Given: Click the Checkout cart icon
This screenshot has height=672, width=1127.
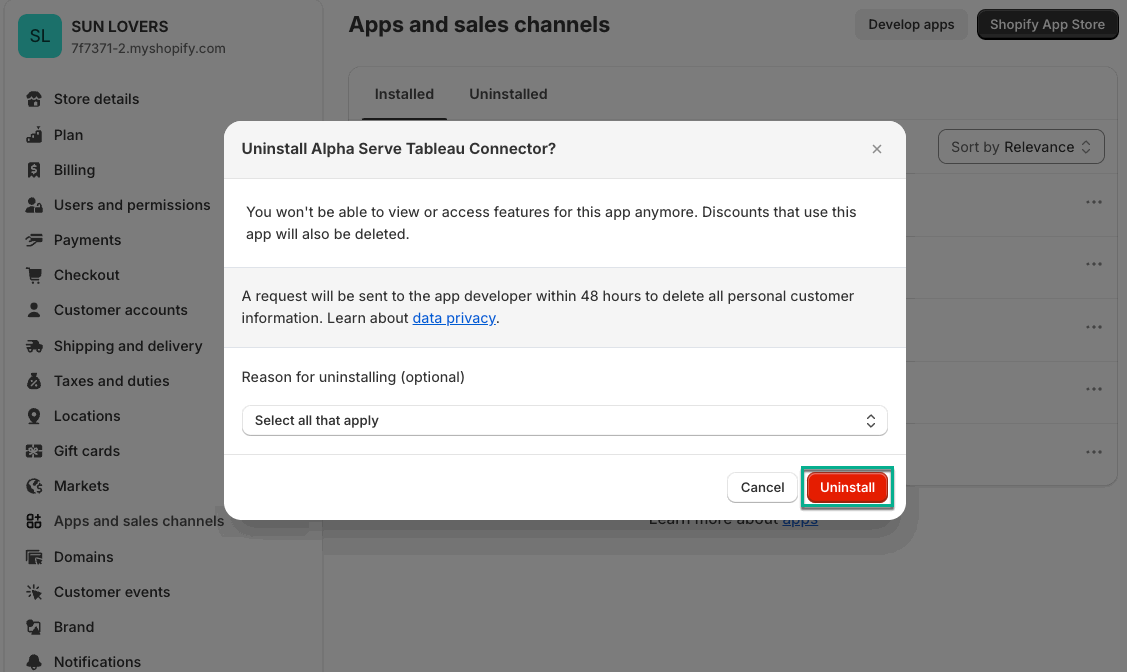Looking at the screenshot, I should pos(35,275).
